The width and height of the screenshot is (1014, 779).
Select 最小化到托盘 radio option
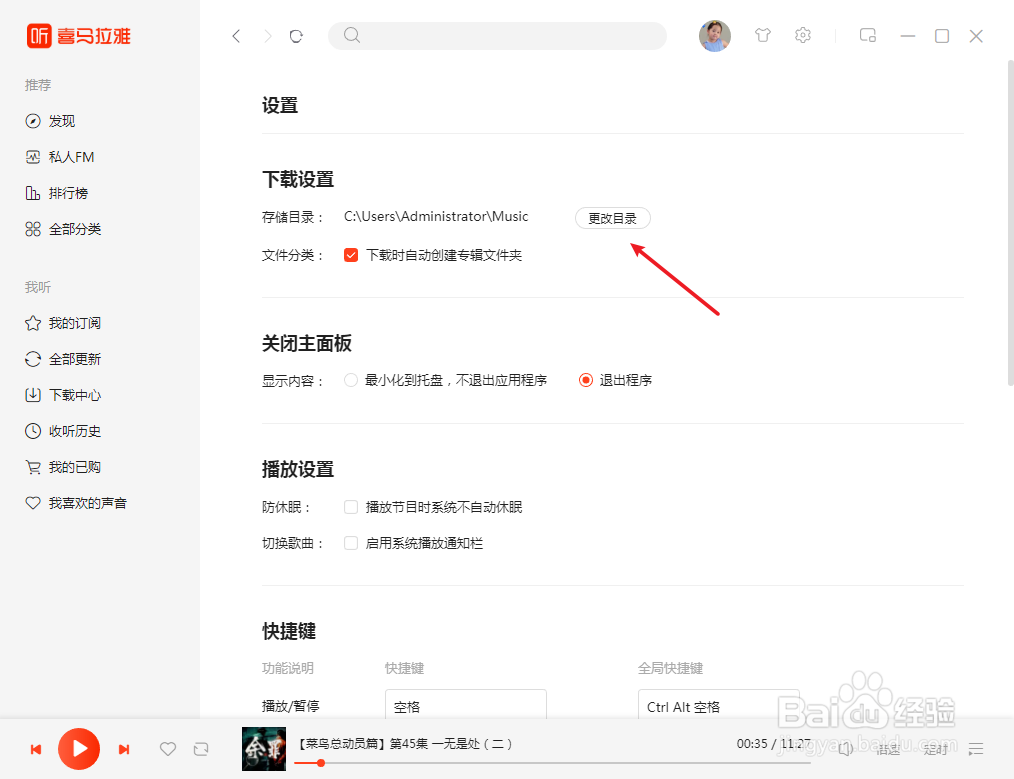click(x=351, y=380)
